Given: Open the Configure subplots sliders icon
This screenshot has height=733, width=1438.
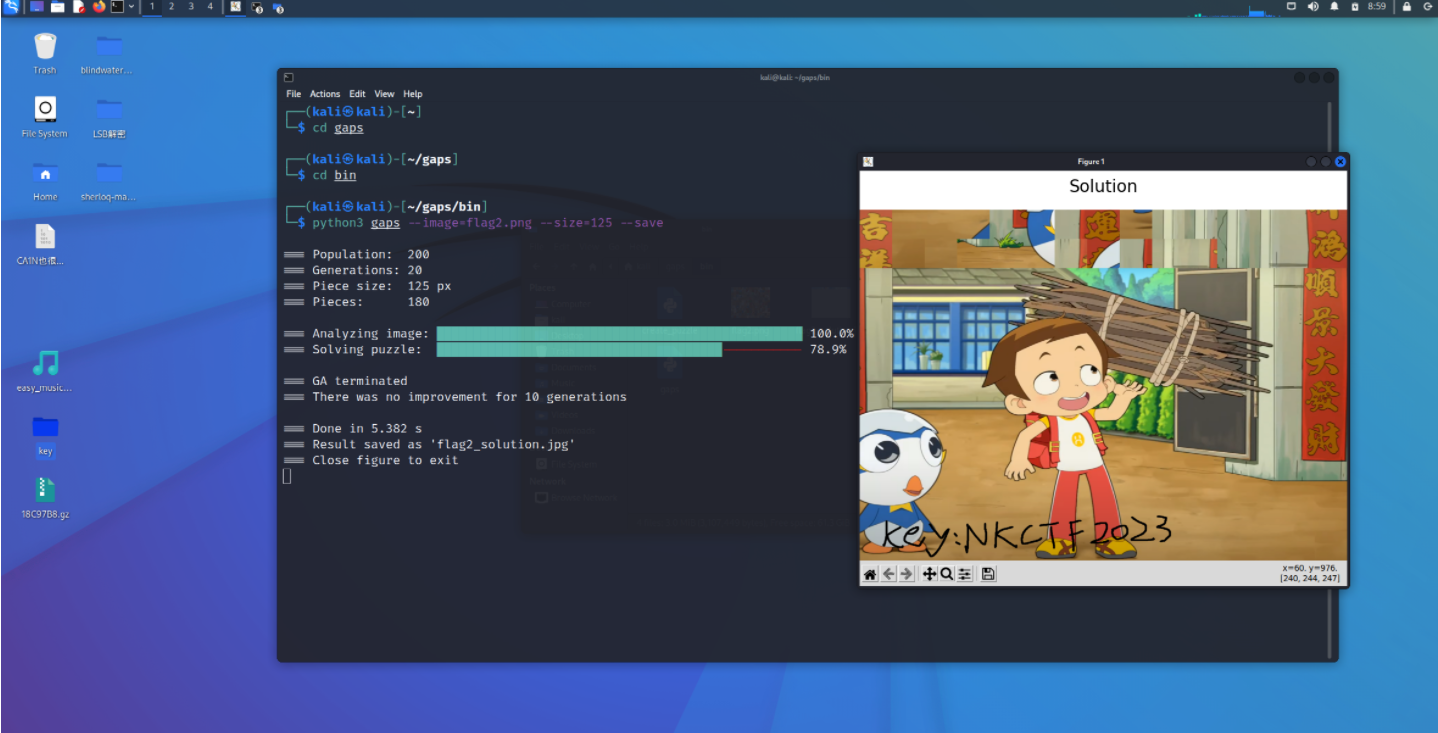Looking at the screenshot, I should [964, 574].
